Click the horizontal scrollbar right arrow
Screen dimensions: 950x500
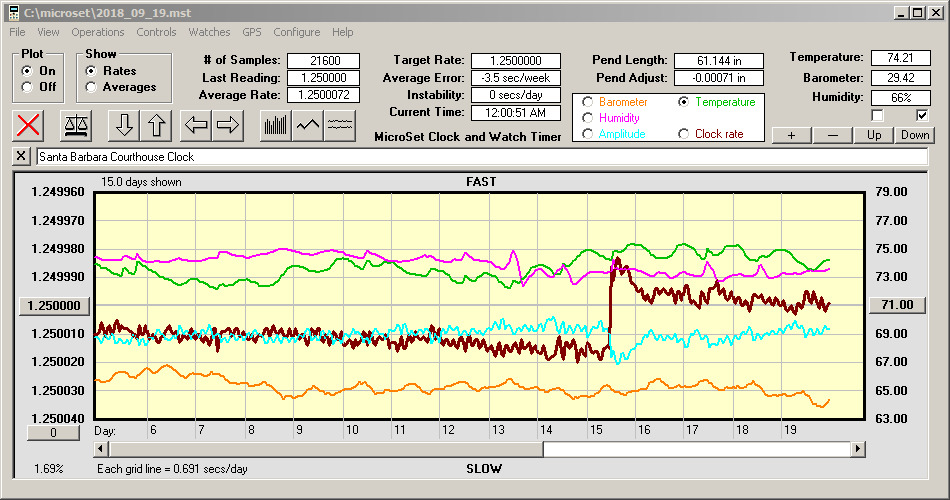857,449
